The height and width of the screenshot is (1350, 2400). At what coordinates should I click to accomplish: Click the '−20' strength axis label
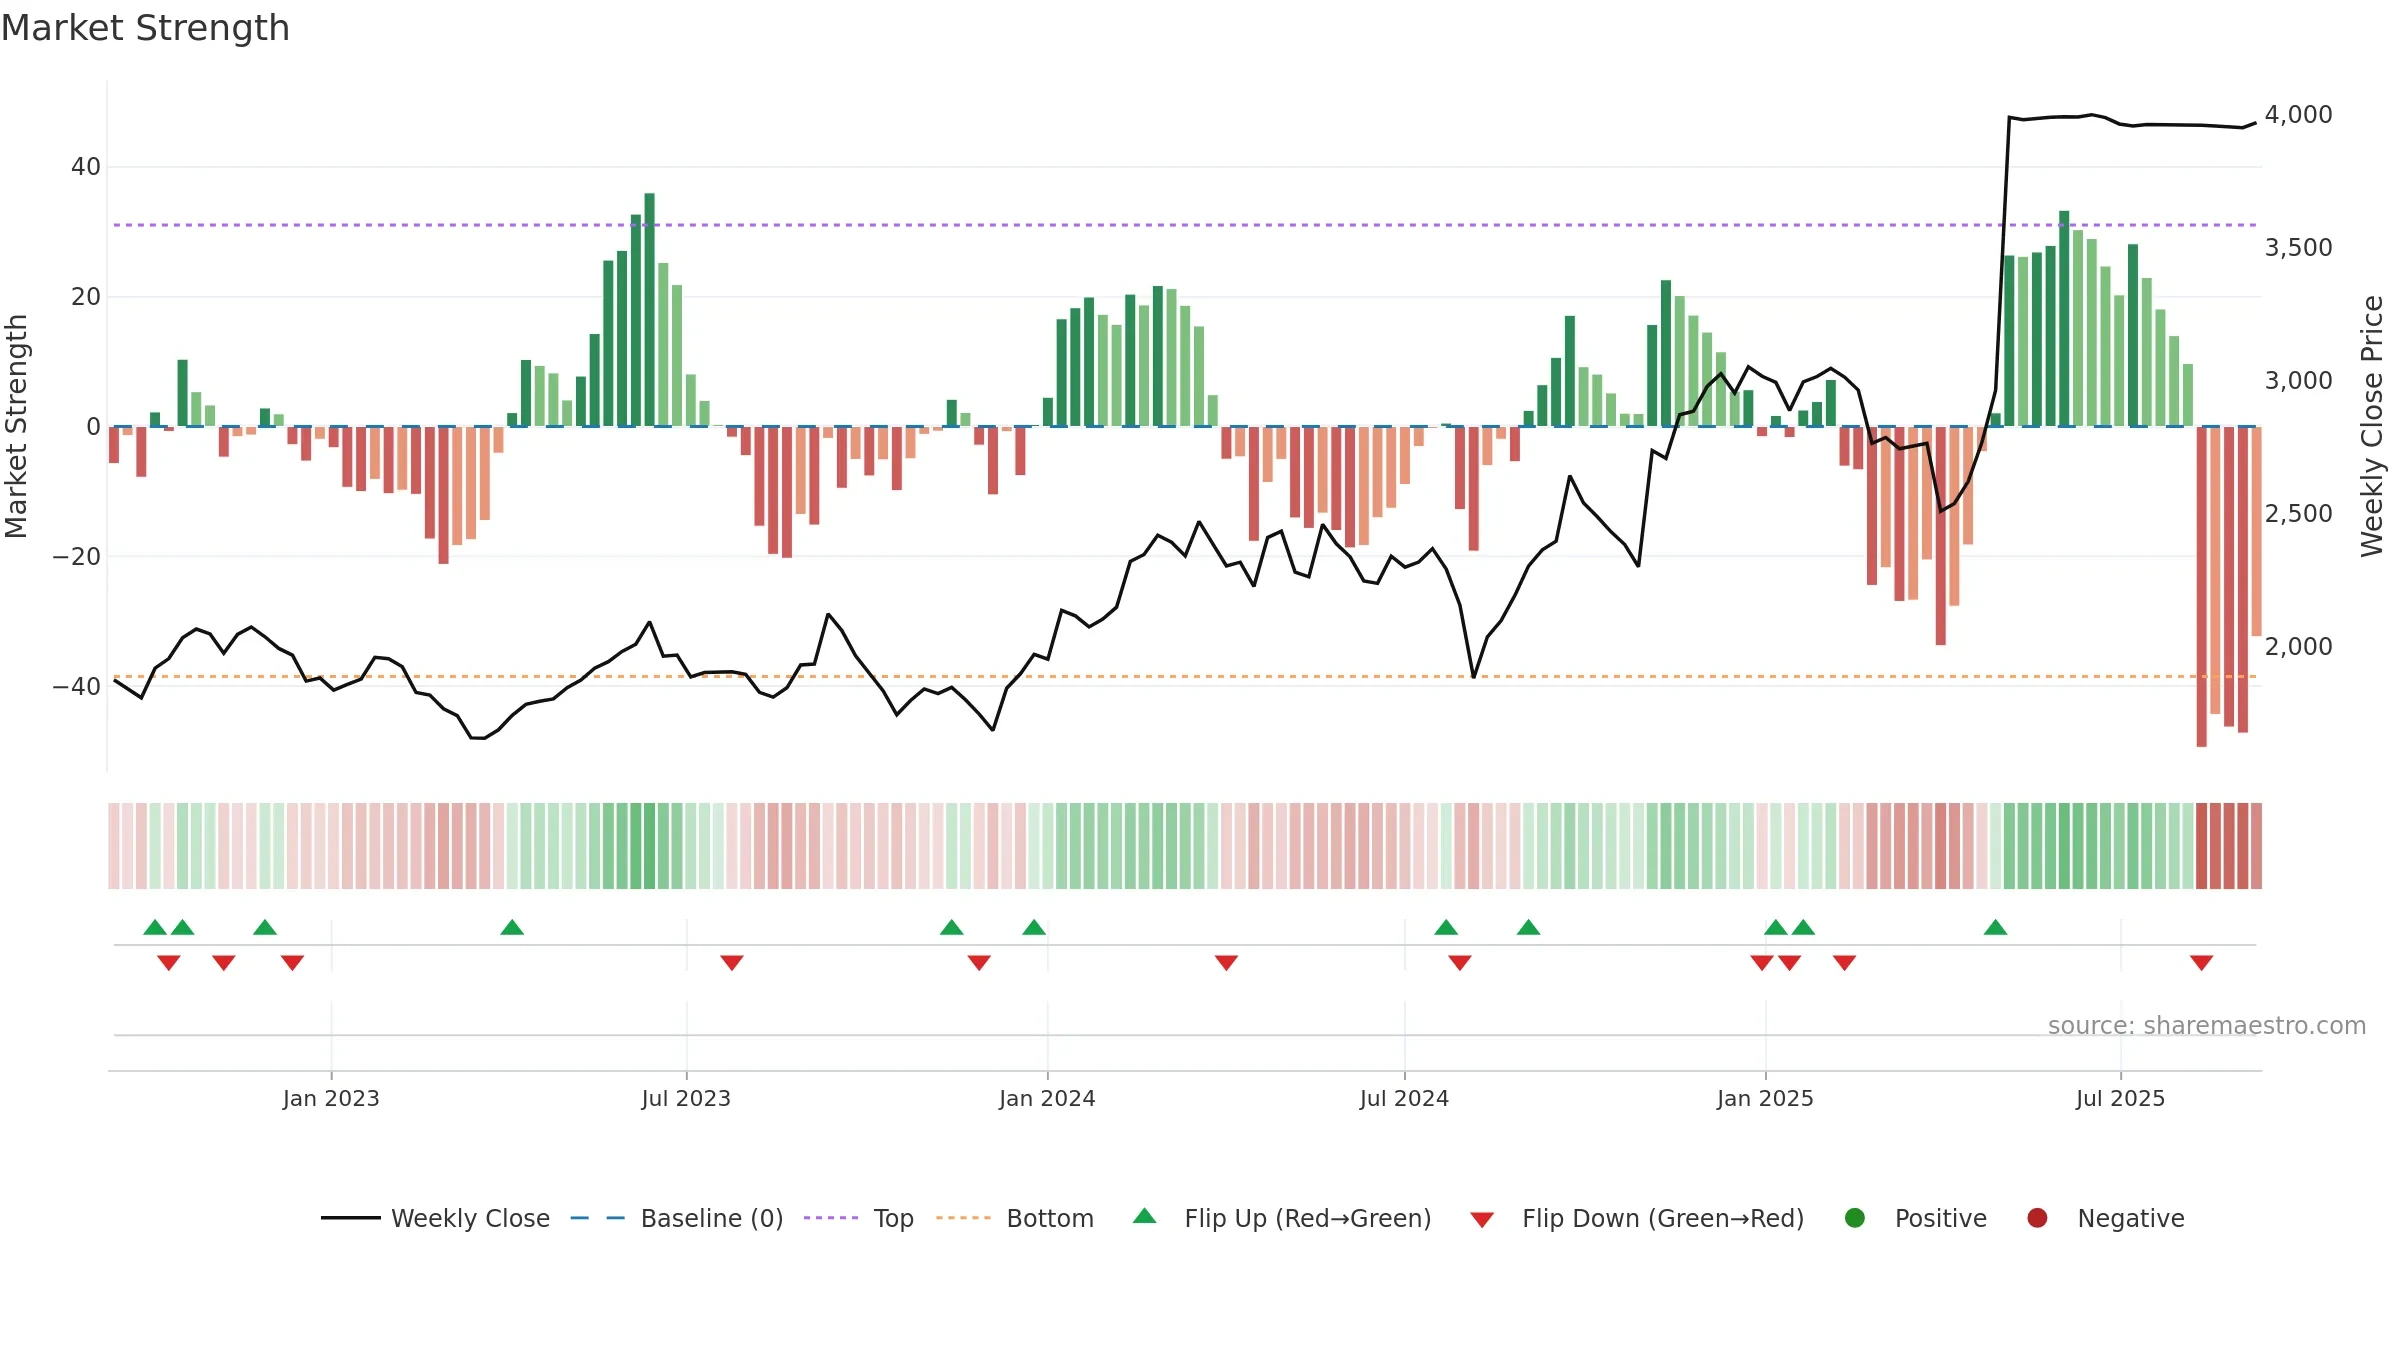click(77, 557)
